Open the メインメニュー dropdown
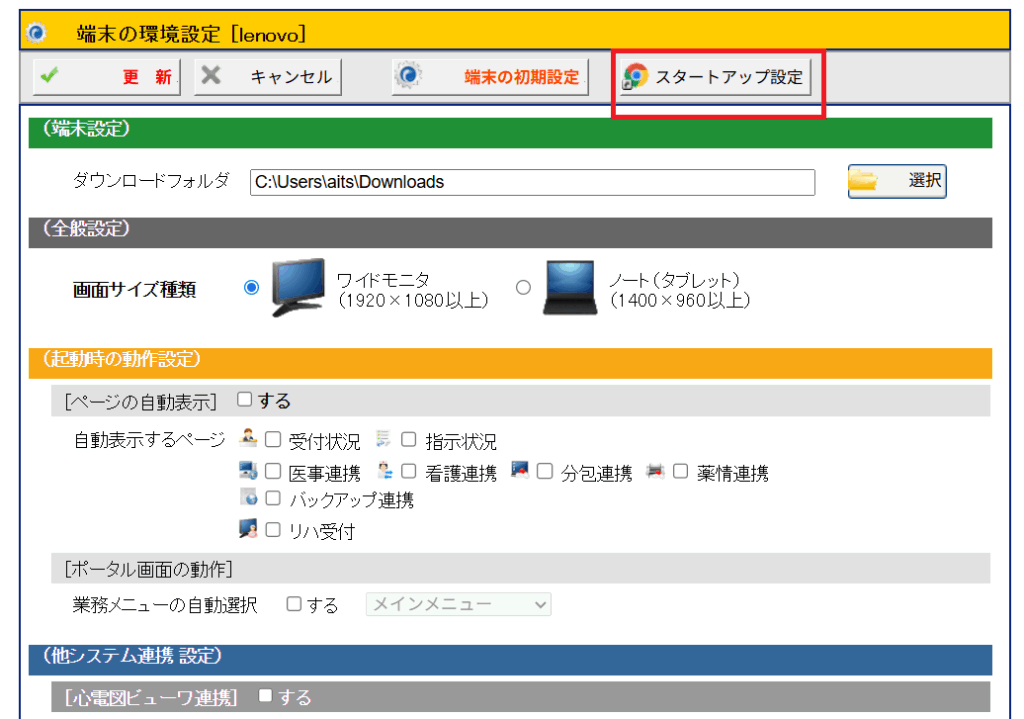Screen dimensions: 1024x719 (459, 604)
